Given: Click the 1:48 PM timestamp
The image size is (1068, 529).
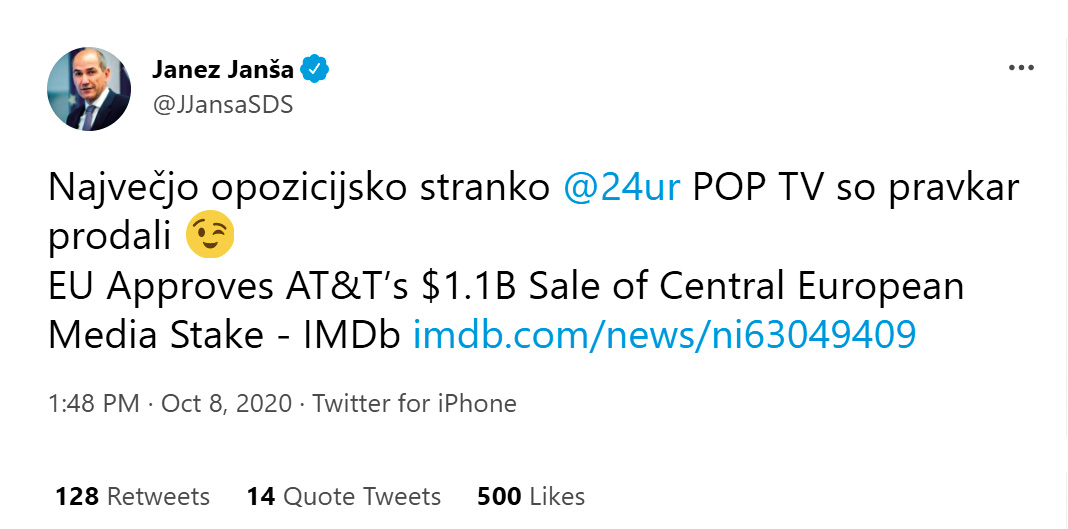Looking at the screenshot, I should pos(93,404).
